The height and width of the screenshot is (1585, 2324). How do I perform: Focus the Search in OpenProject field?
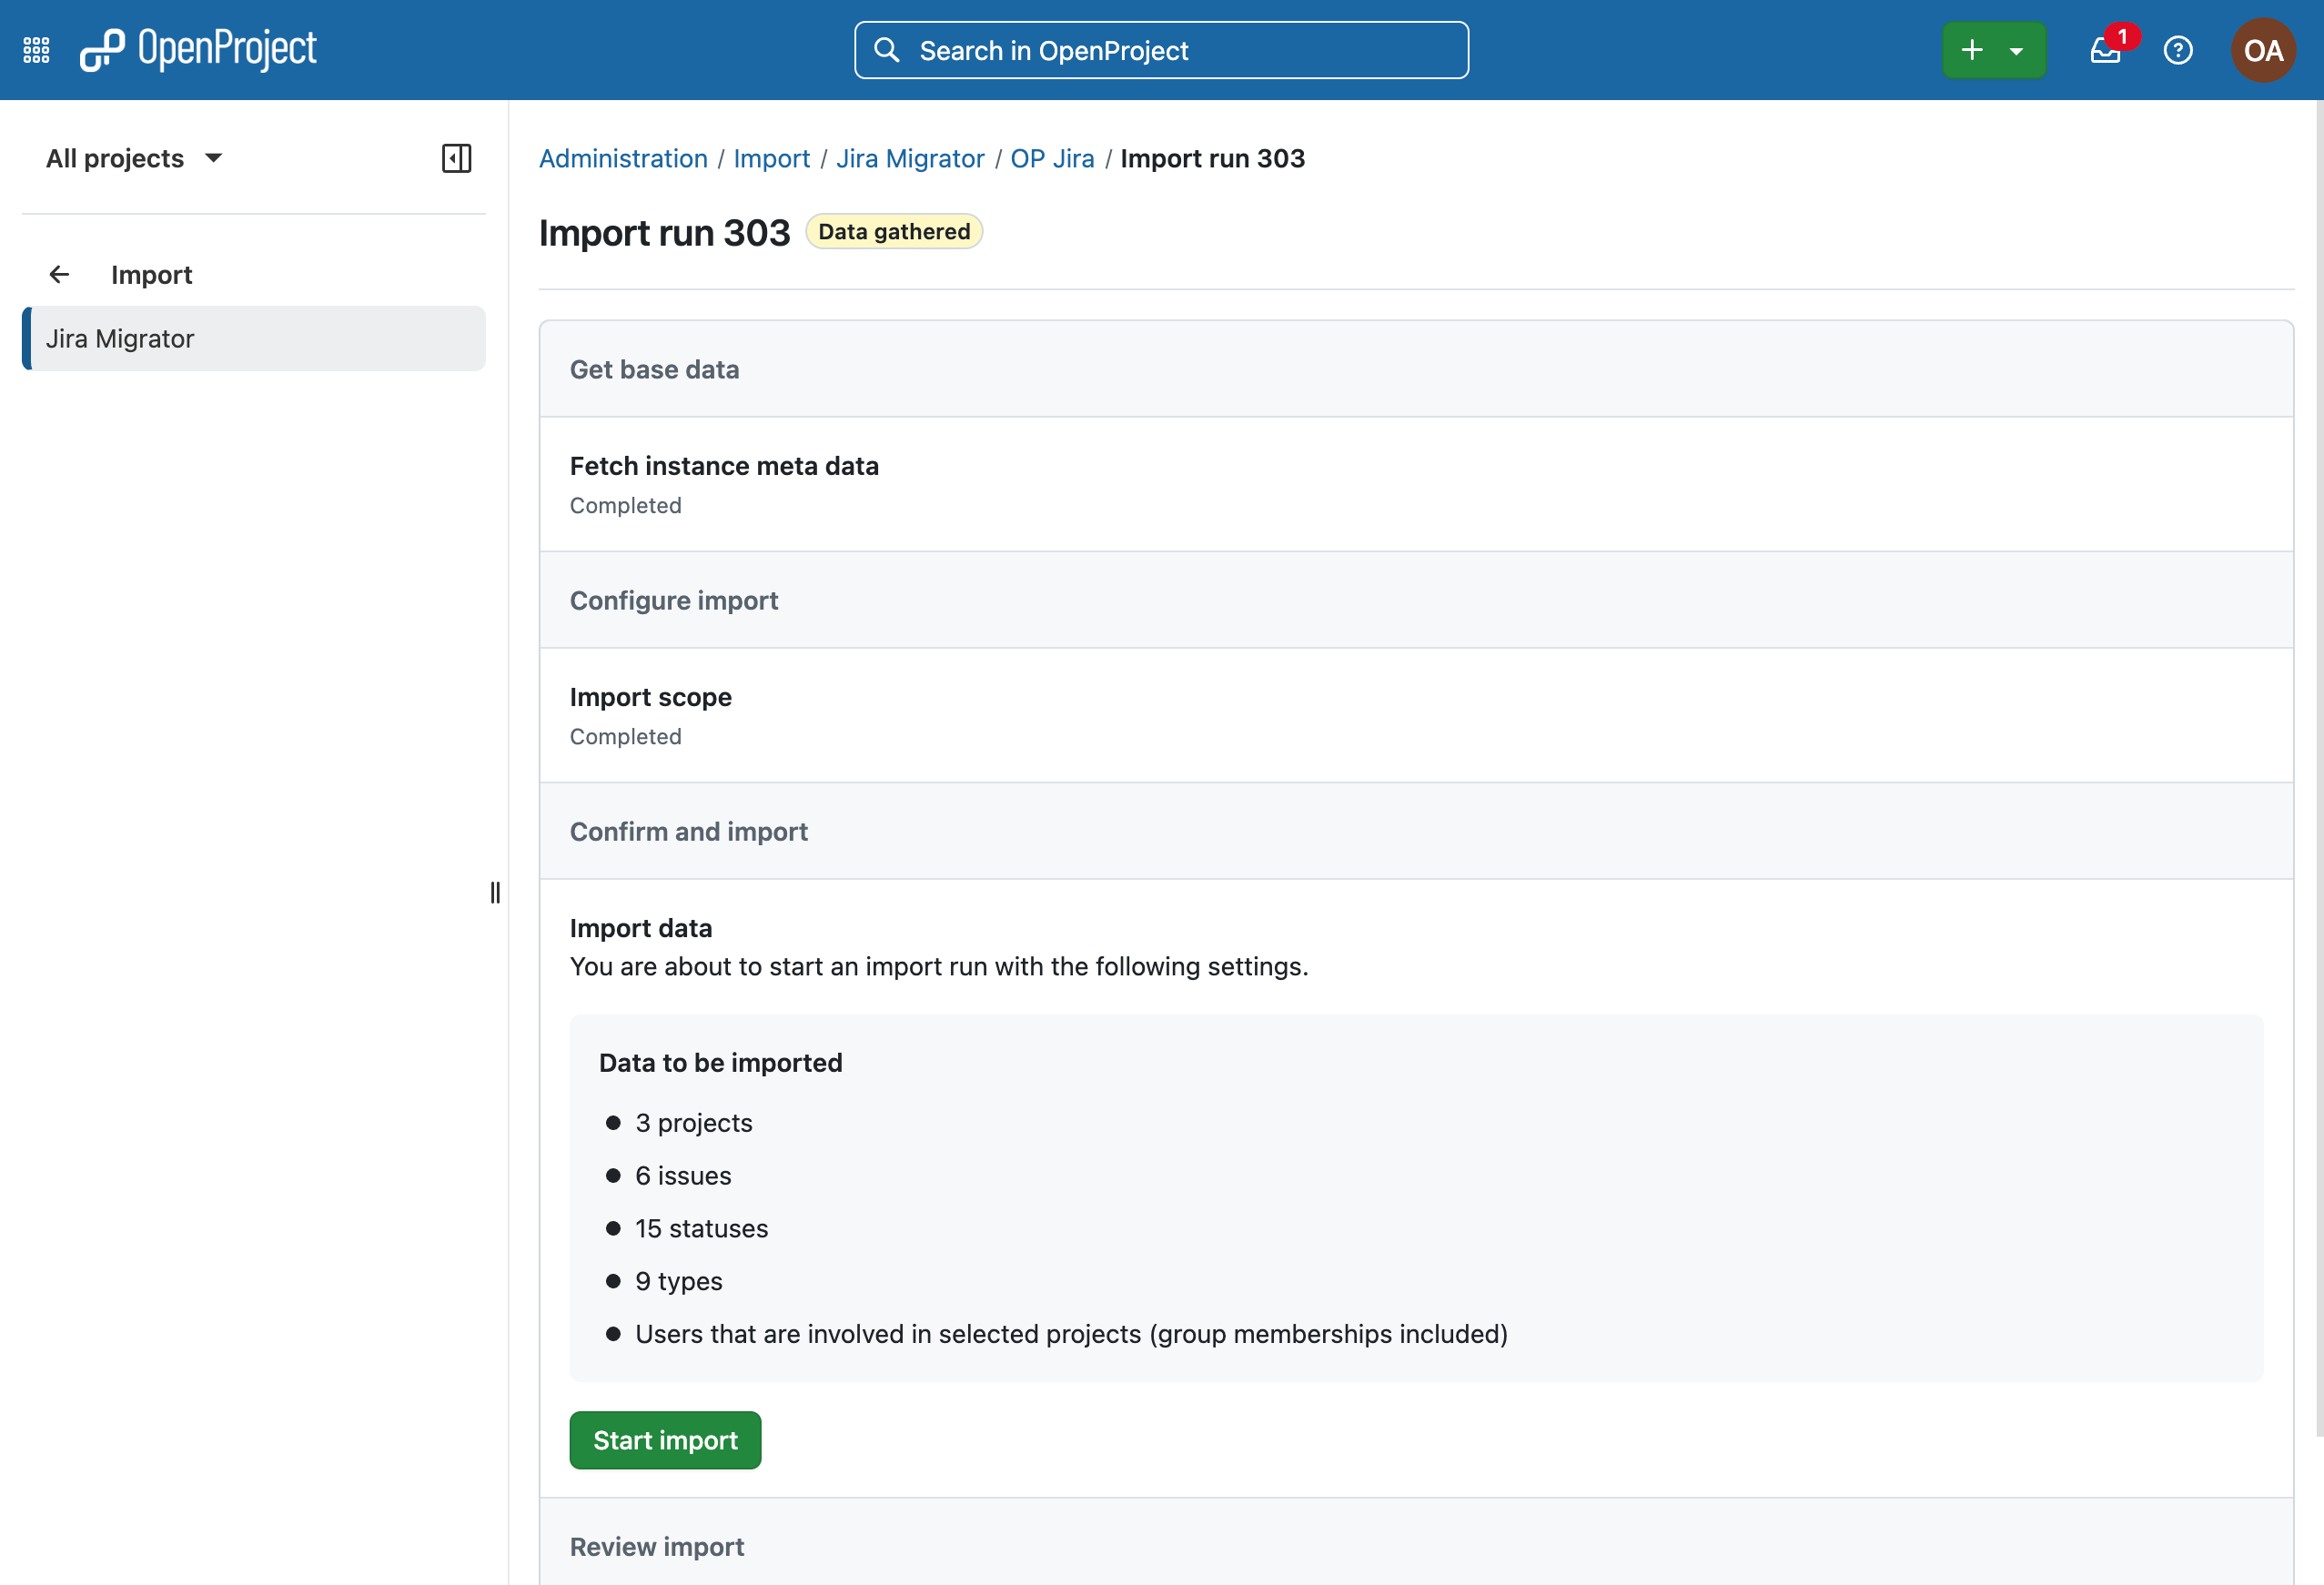1161,50
